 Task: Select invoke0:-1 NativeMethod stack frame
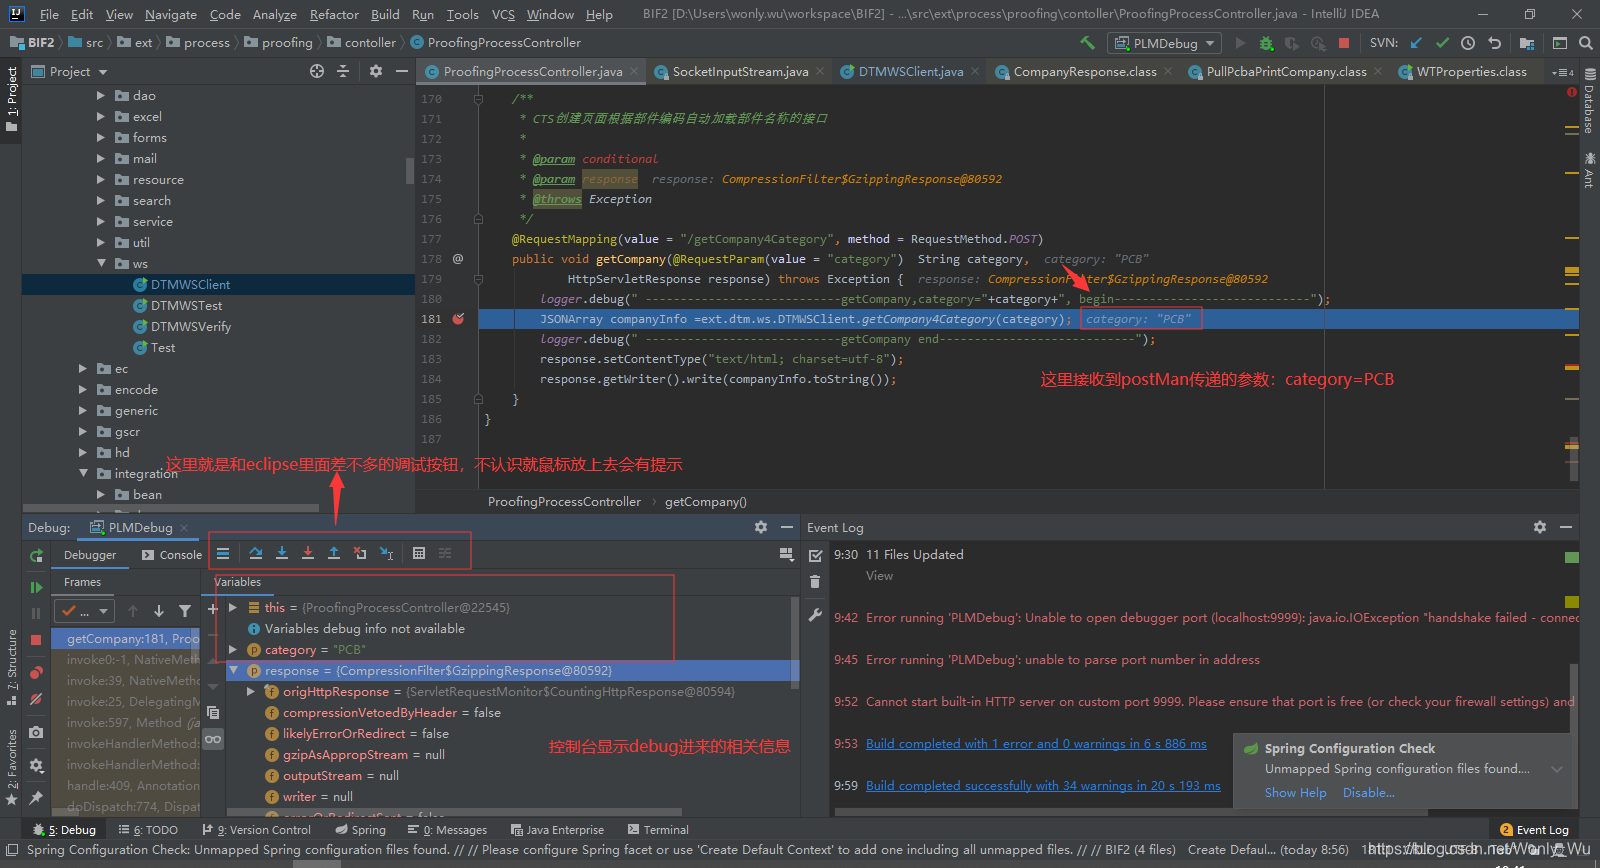click(x=132, y=660)
